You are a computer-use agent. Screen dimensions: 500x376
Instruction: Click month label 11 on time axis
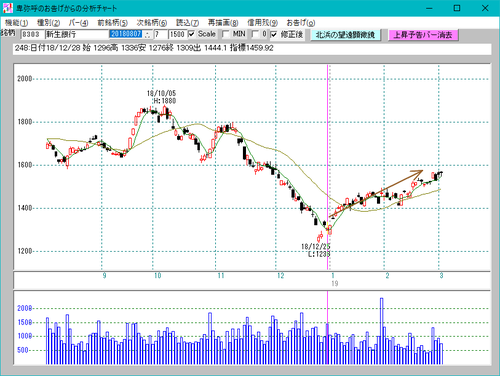221,276
